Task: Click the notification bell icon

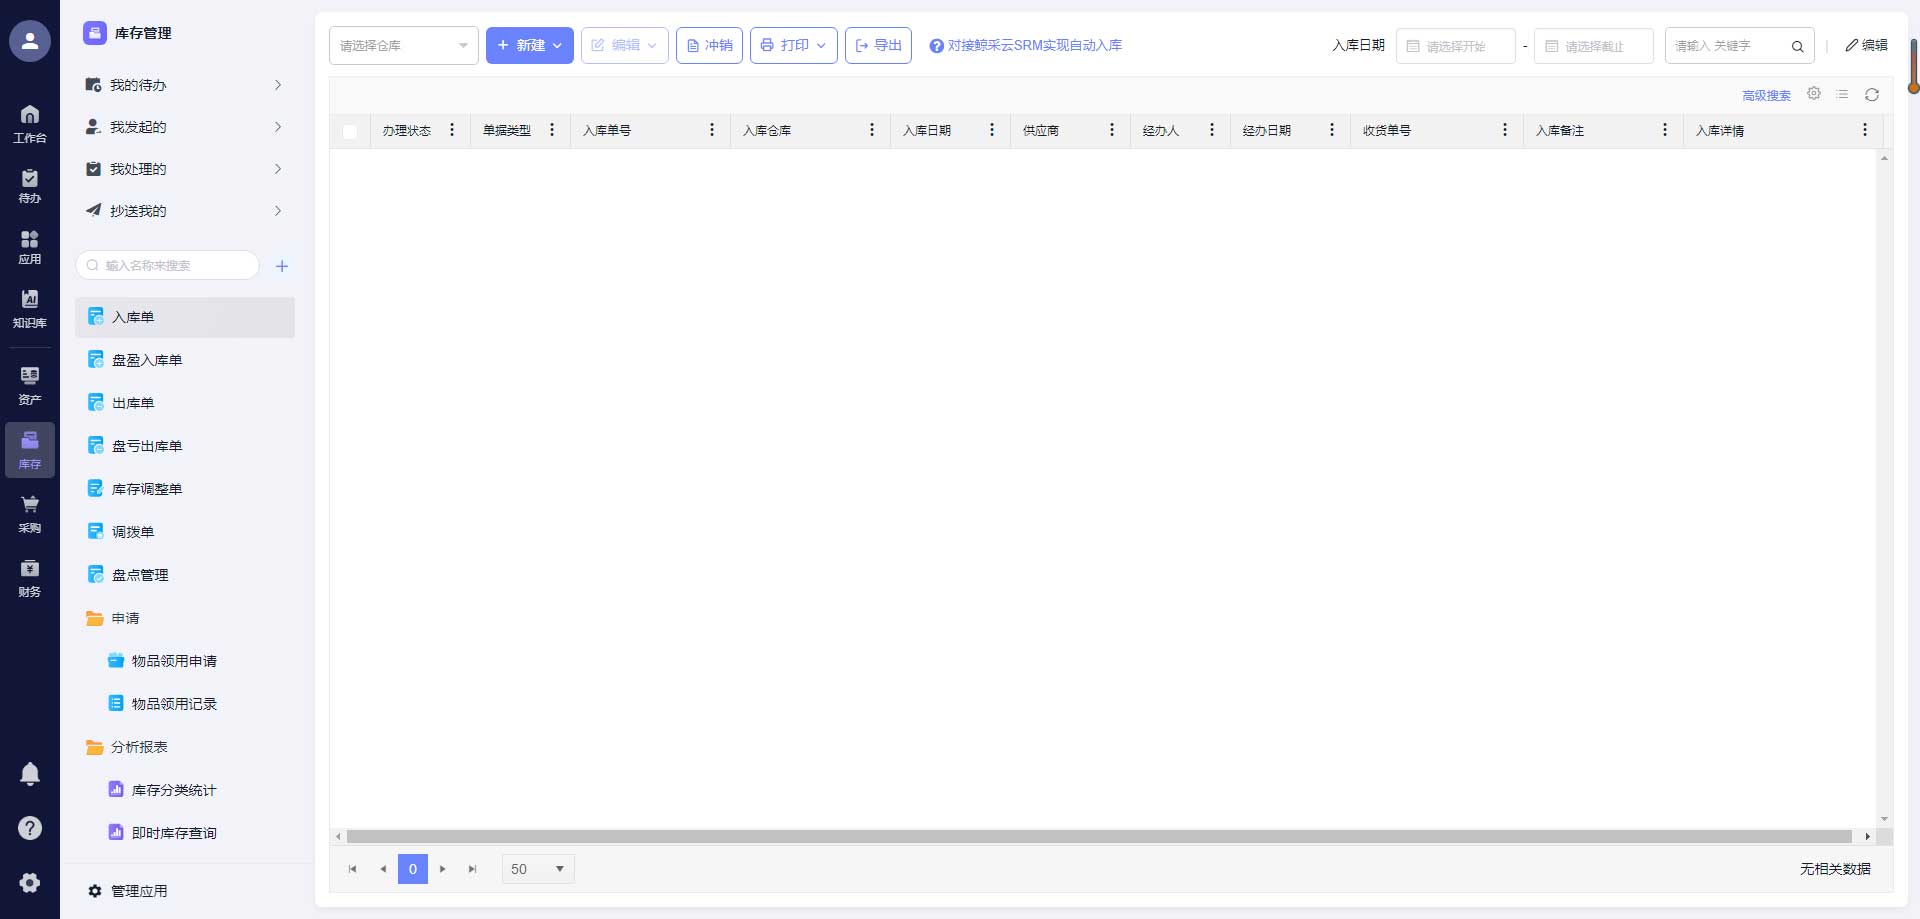Action: pyautogui.click(x=30, y=773)
